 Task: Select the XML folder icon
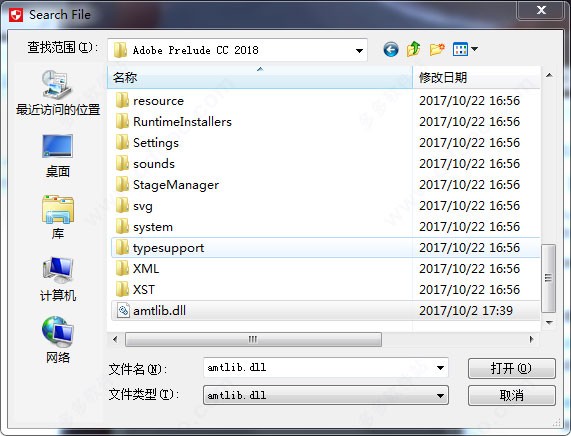(122, 268)
